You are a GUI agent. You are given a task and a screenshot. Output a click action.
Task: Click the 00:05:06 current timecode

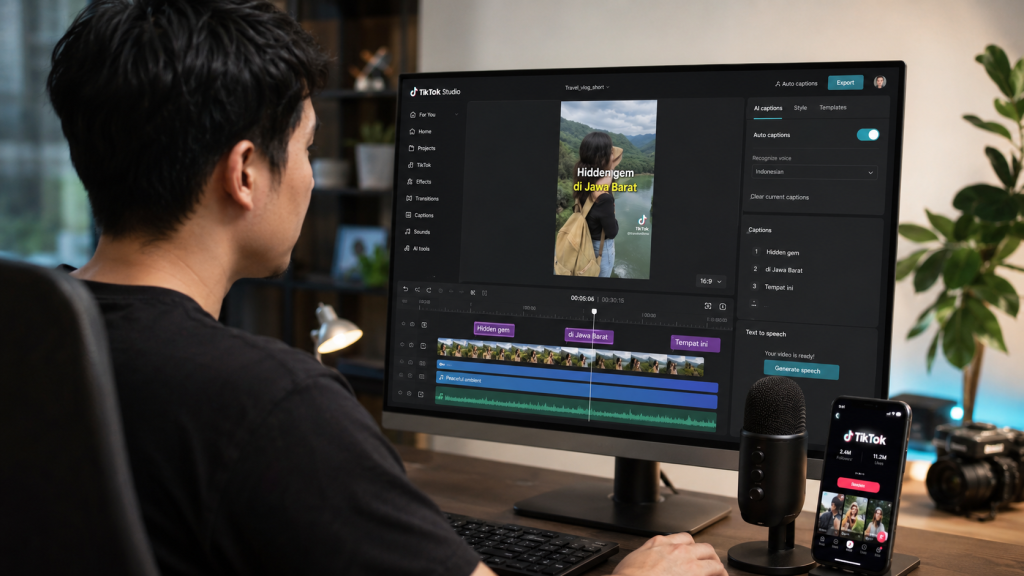coord(583,298)
